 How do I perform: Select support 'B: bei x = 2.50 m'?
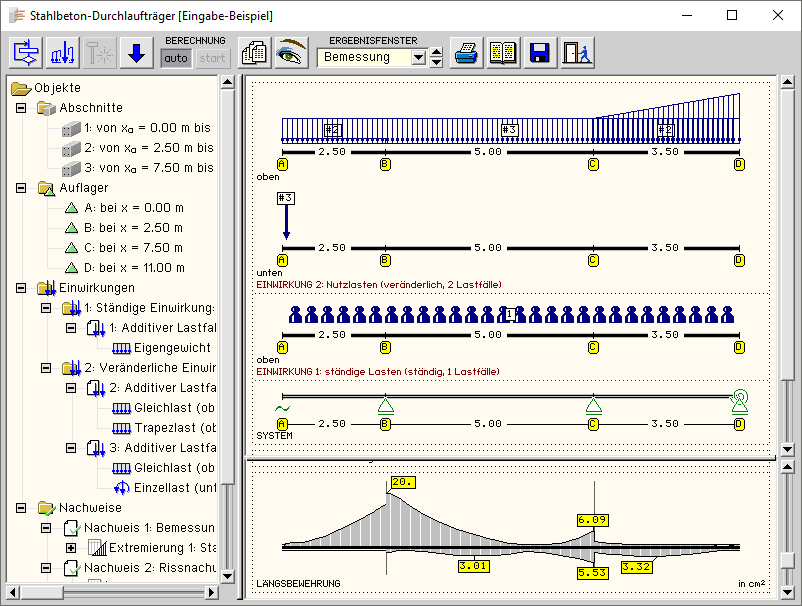click(133, 228)
